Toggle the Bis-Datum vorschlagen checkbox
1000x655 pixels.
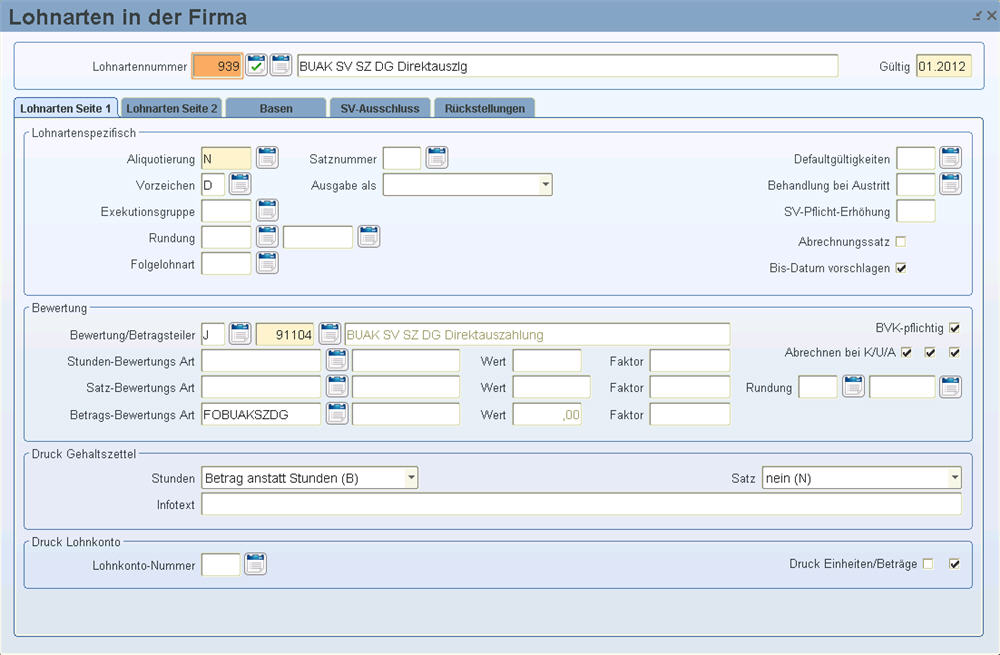pyautogui.click(x=901, y=268)
